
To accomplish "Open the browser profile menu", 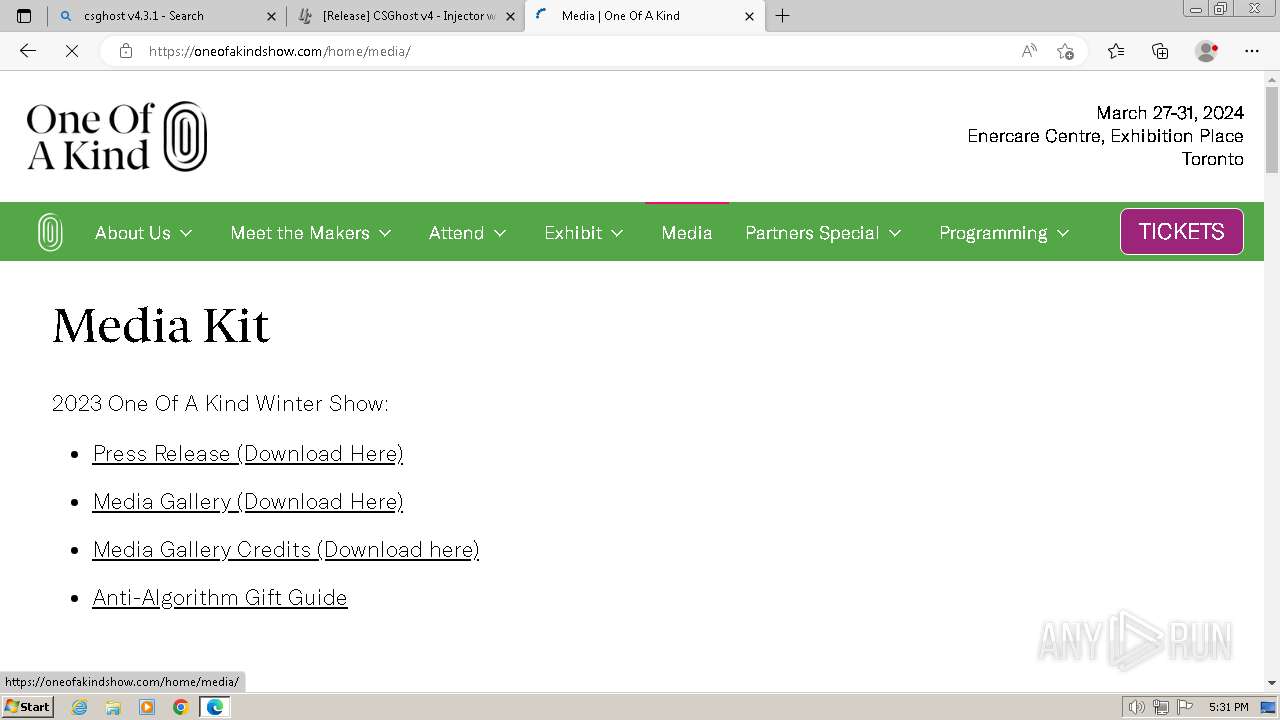I will tap(1207, 51).
